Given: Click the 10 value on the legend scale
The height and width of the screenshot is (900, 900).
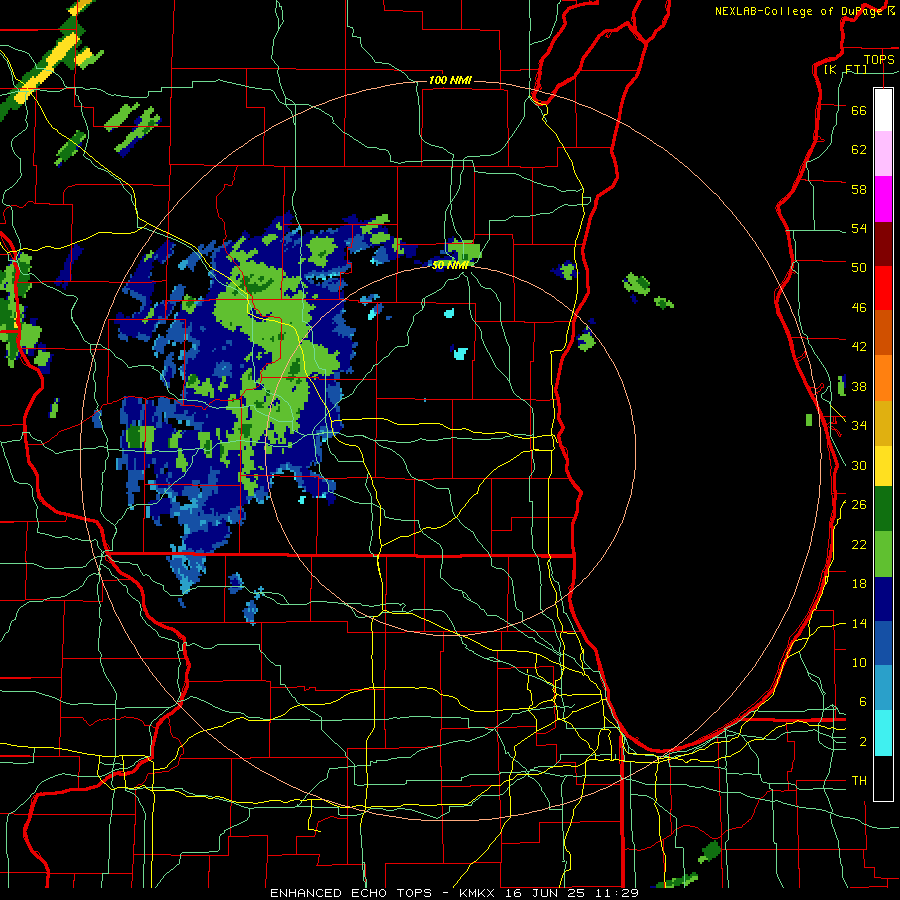Looking at the screenshot, I should (859, 662).
